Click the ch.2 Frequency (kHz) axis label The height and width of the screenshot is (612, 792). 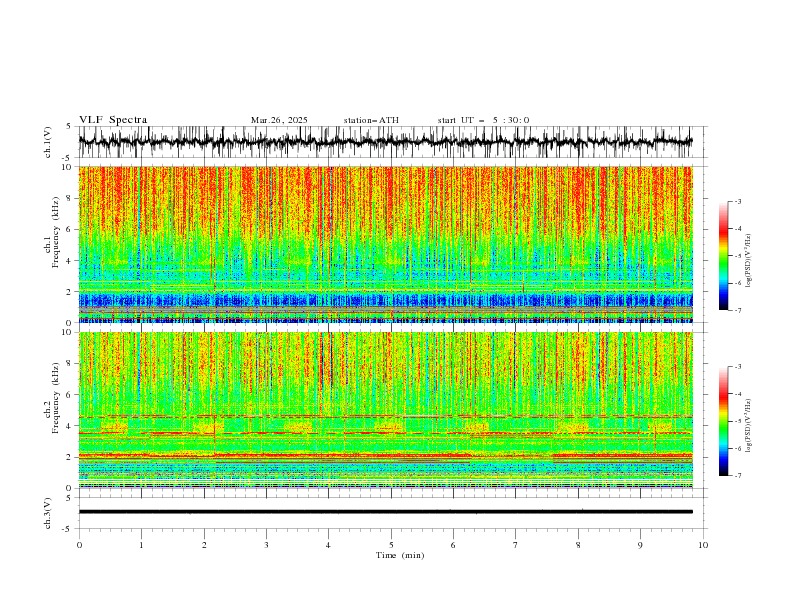[52, 398]
